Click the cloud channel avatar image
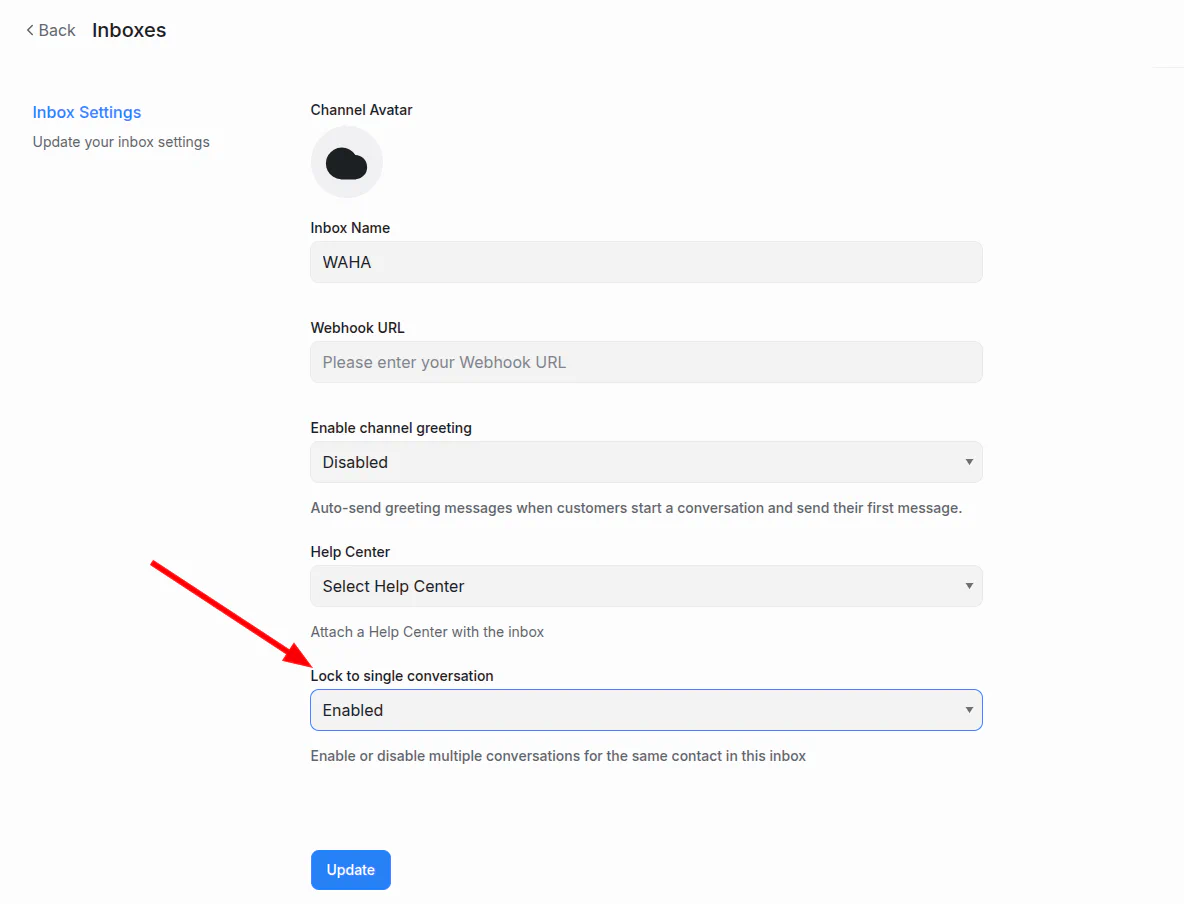 [x=346, y=162]
